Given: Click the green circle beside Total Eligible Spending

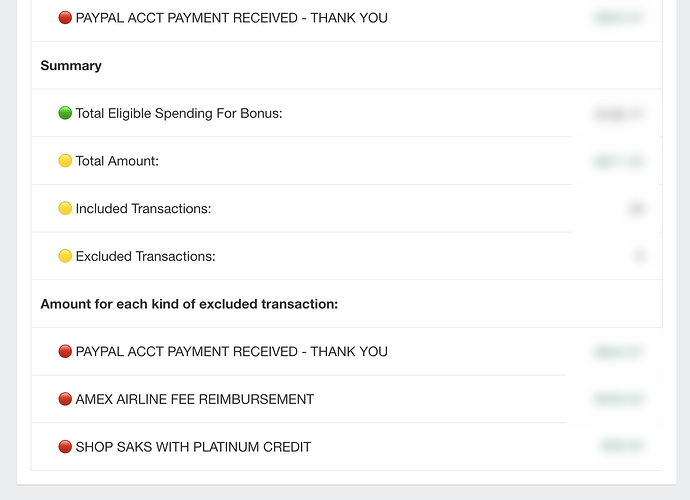Looking at the screenshot, I should click(x=65, y=113).
